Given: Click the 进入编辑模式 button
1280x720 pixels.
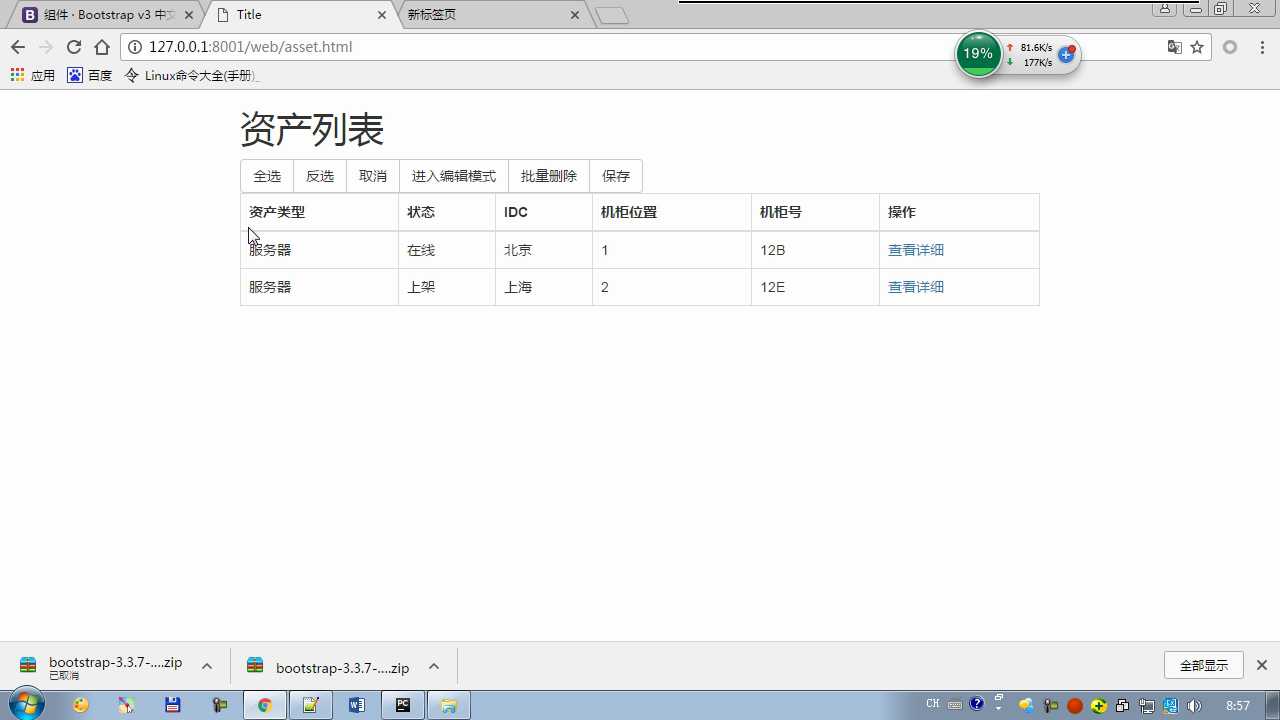Looking at the screenshot, I should (454, 176).
